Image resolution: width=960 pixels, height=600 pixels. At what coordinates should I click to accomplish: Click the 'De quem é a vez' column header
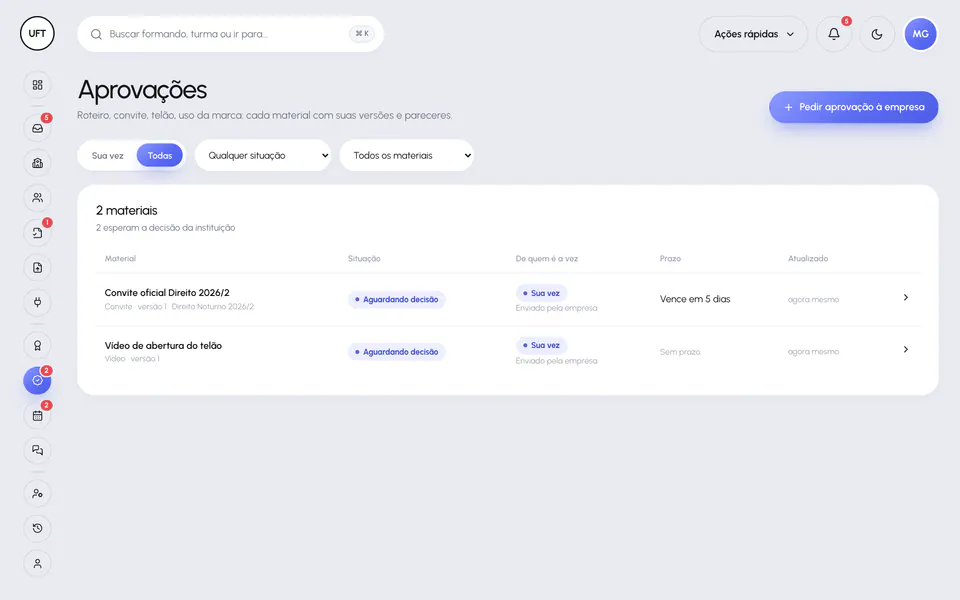[547, 258]
